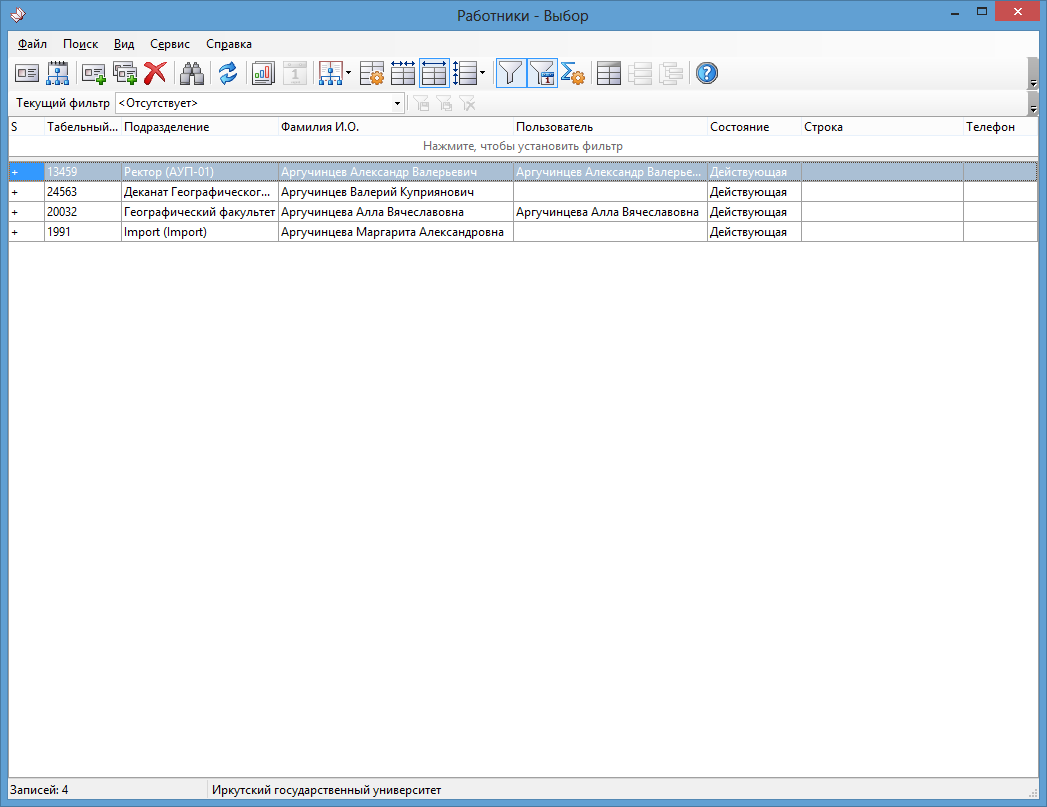Open the Текущий фильтр dropdown list

point(397,103)
